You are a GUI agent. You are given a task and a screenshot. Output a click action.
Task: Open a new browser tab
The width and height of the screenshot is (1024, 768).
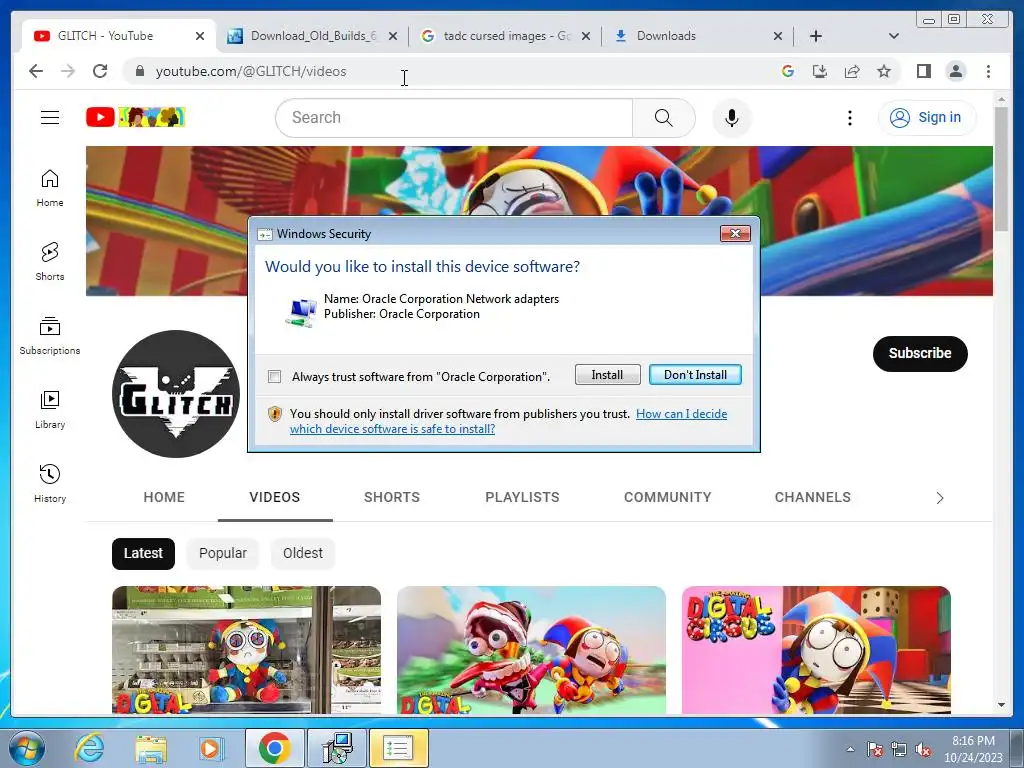(x=816, y=36)
